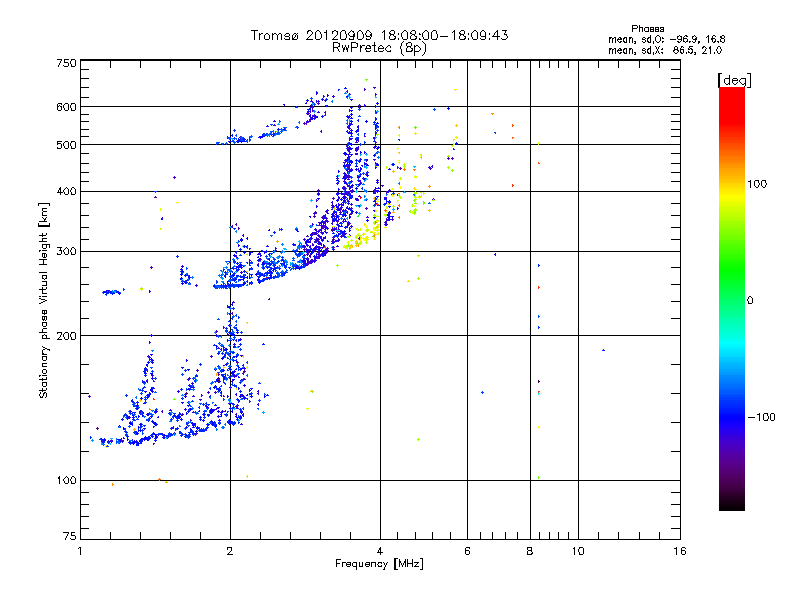The height and width of the screenshot is (600, 800).
Task: Click the y-axis tick label '75'
Action: (x=70, y=536)
